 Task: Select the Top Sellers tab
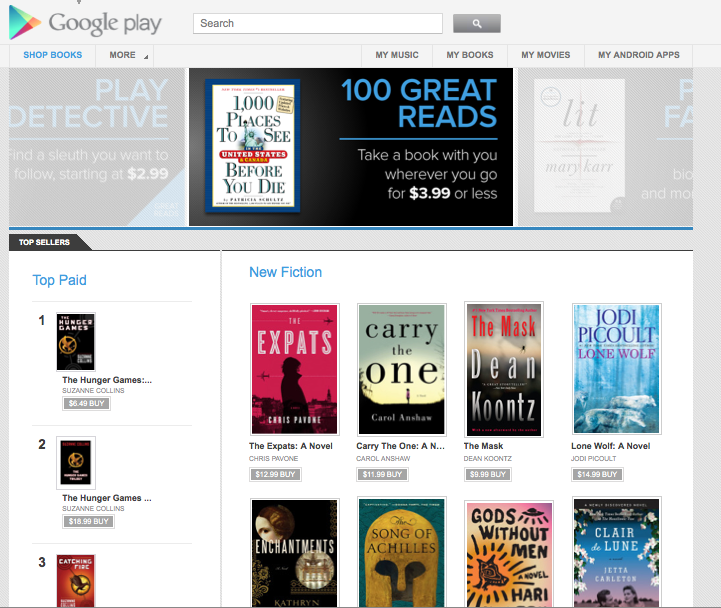[45, 242]
